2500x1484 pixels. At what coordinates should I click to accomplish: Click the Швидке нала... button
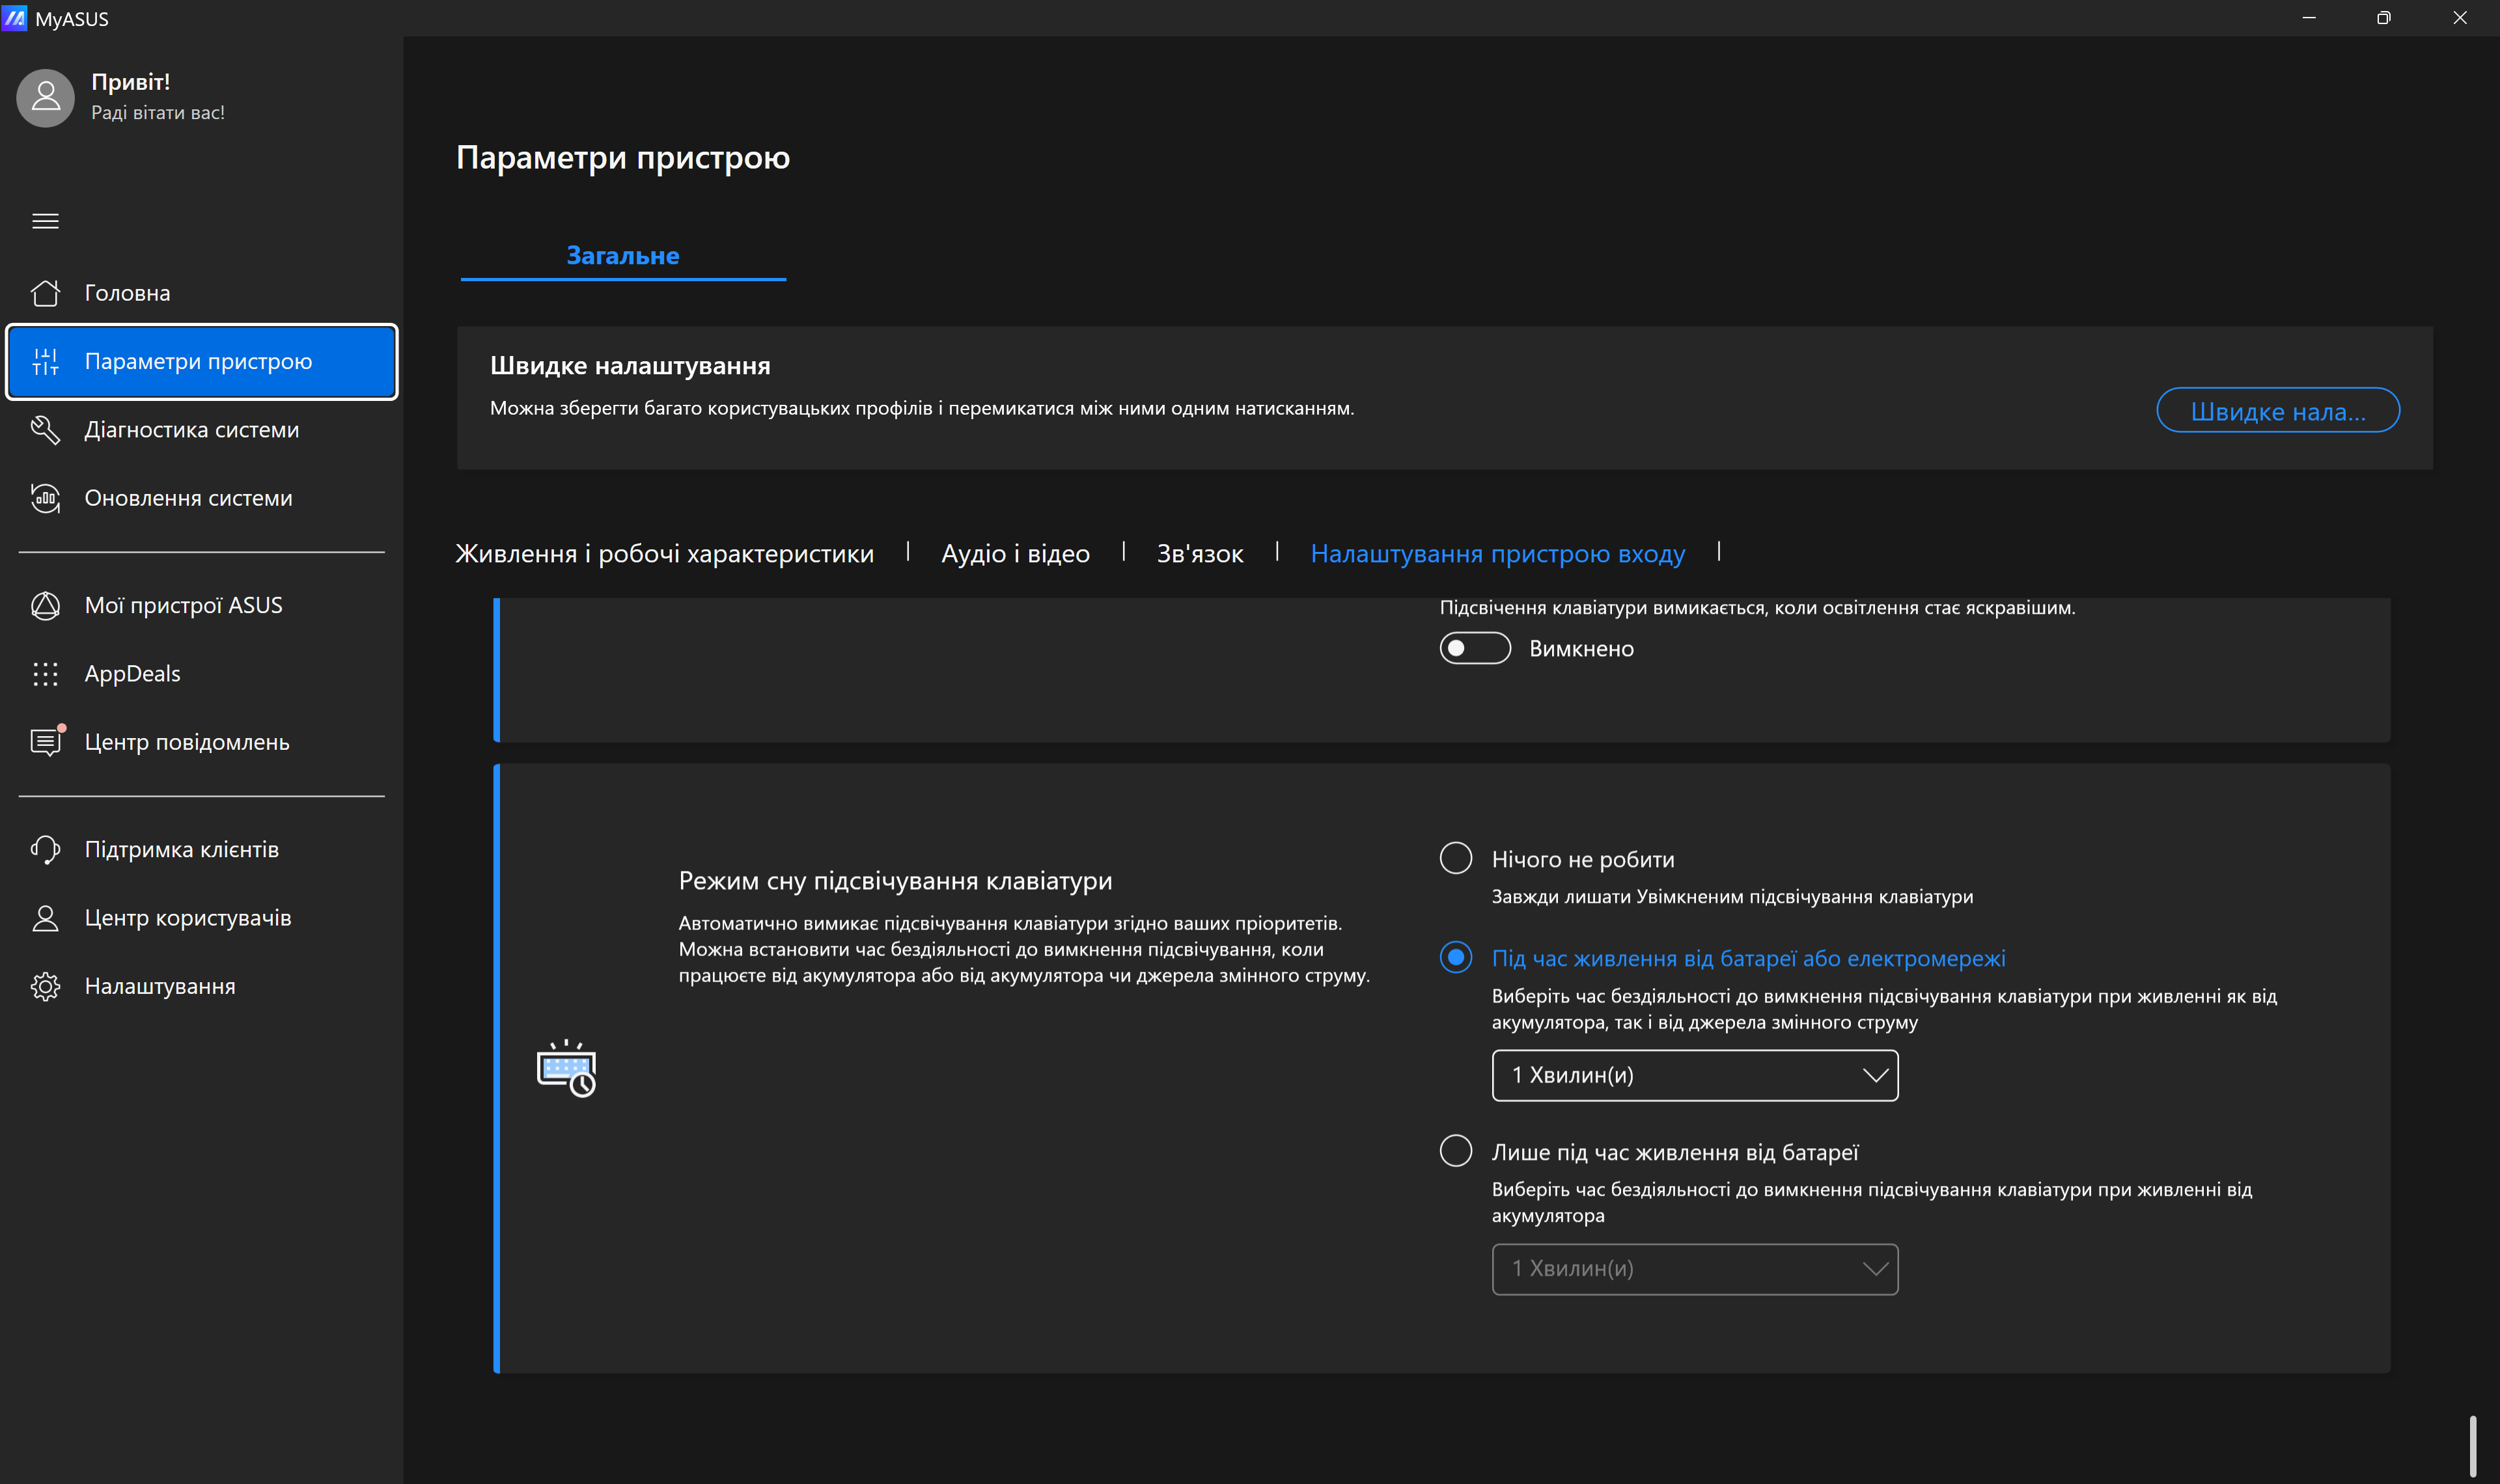pos(2277,411)
